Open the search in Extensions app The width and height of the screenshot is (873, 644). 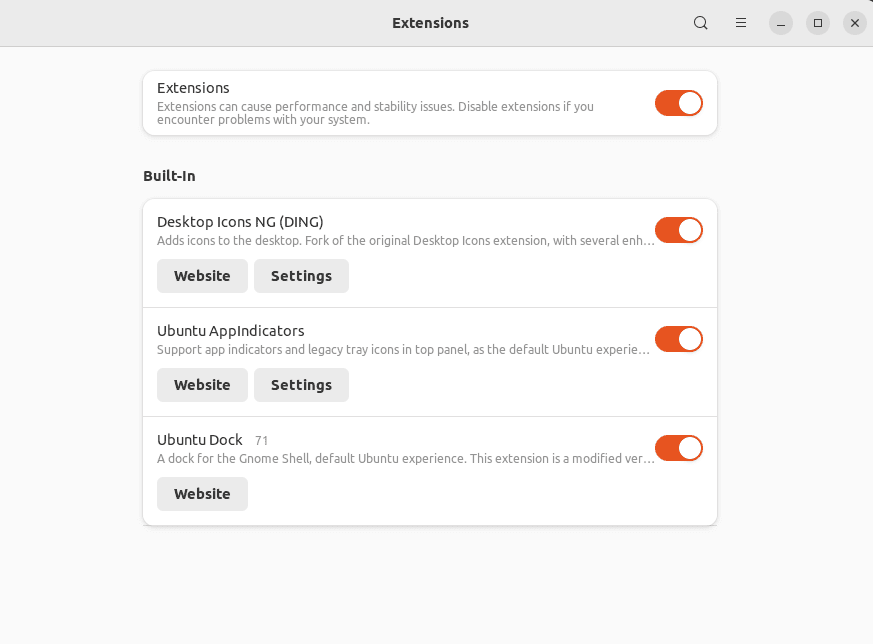tap(700, 22)
